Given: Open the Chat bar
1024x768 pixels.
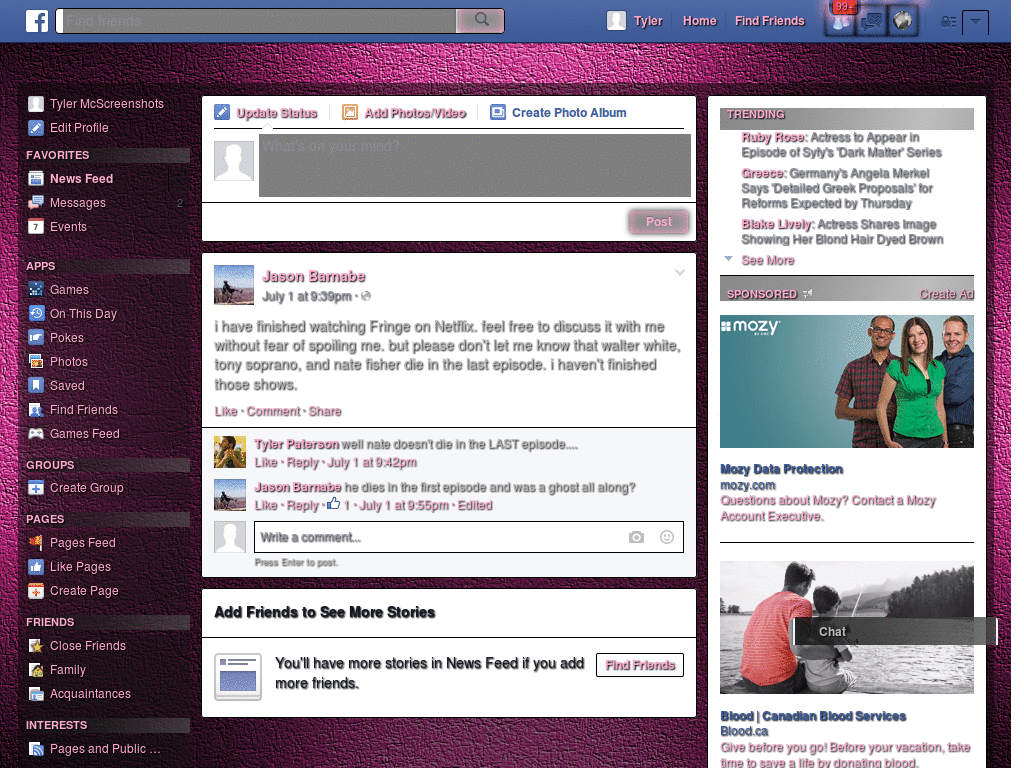Looking at the screenshot, I should [x=895, y=632].
